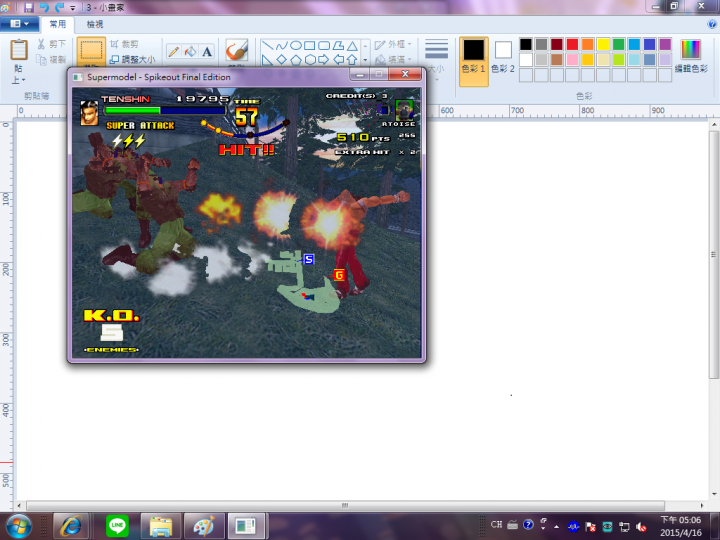Choose the Left arrow shape
Image resolution: width=720 pixels, height=540 pixels.
pos(338,59)
